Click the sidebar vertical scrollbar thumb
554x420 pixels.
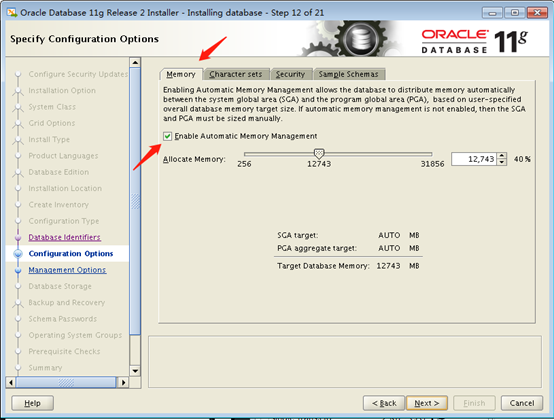coord(135,201)
